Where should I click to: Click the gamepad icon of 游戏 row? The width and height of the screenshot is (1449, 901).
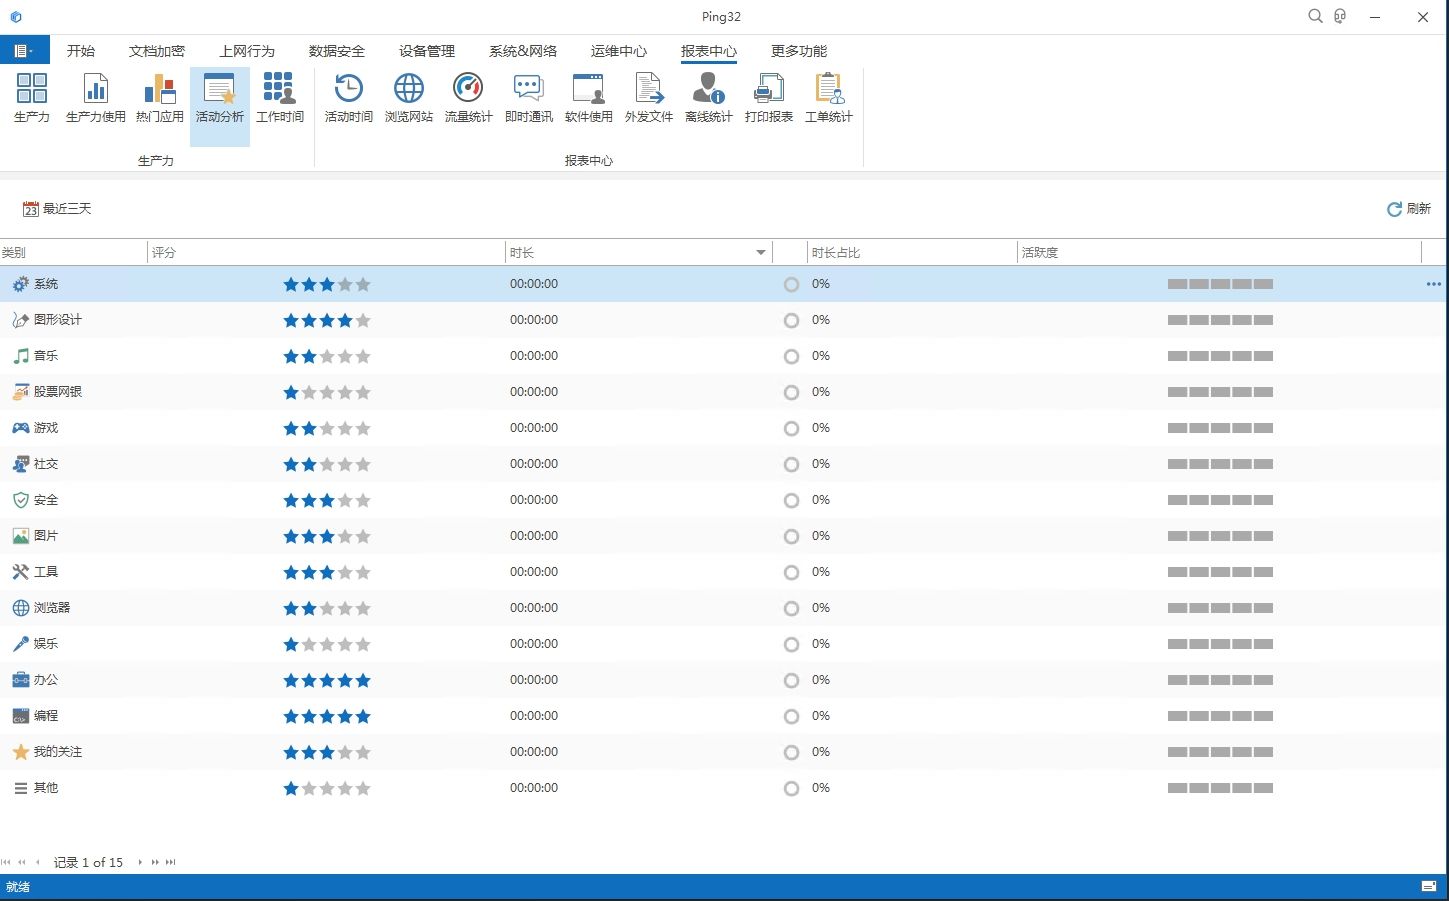[20, 428]
